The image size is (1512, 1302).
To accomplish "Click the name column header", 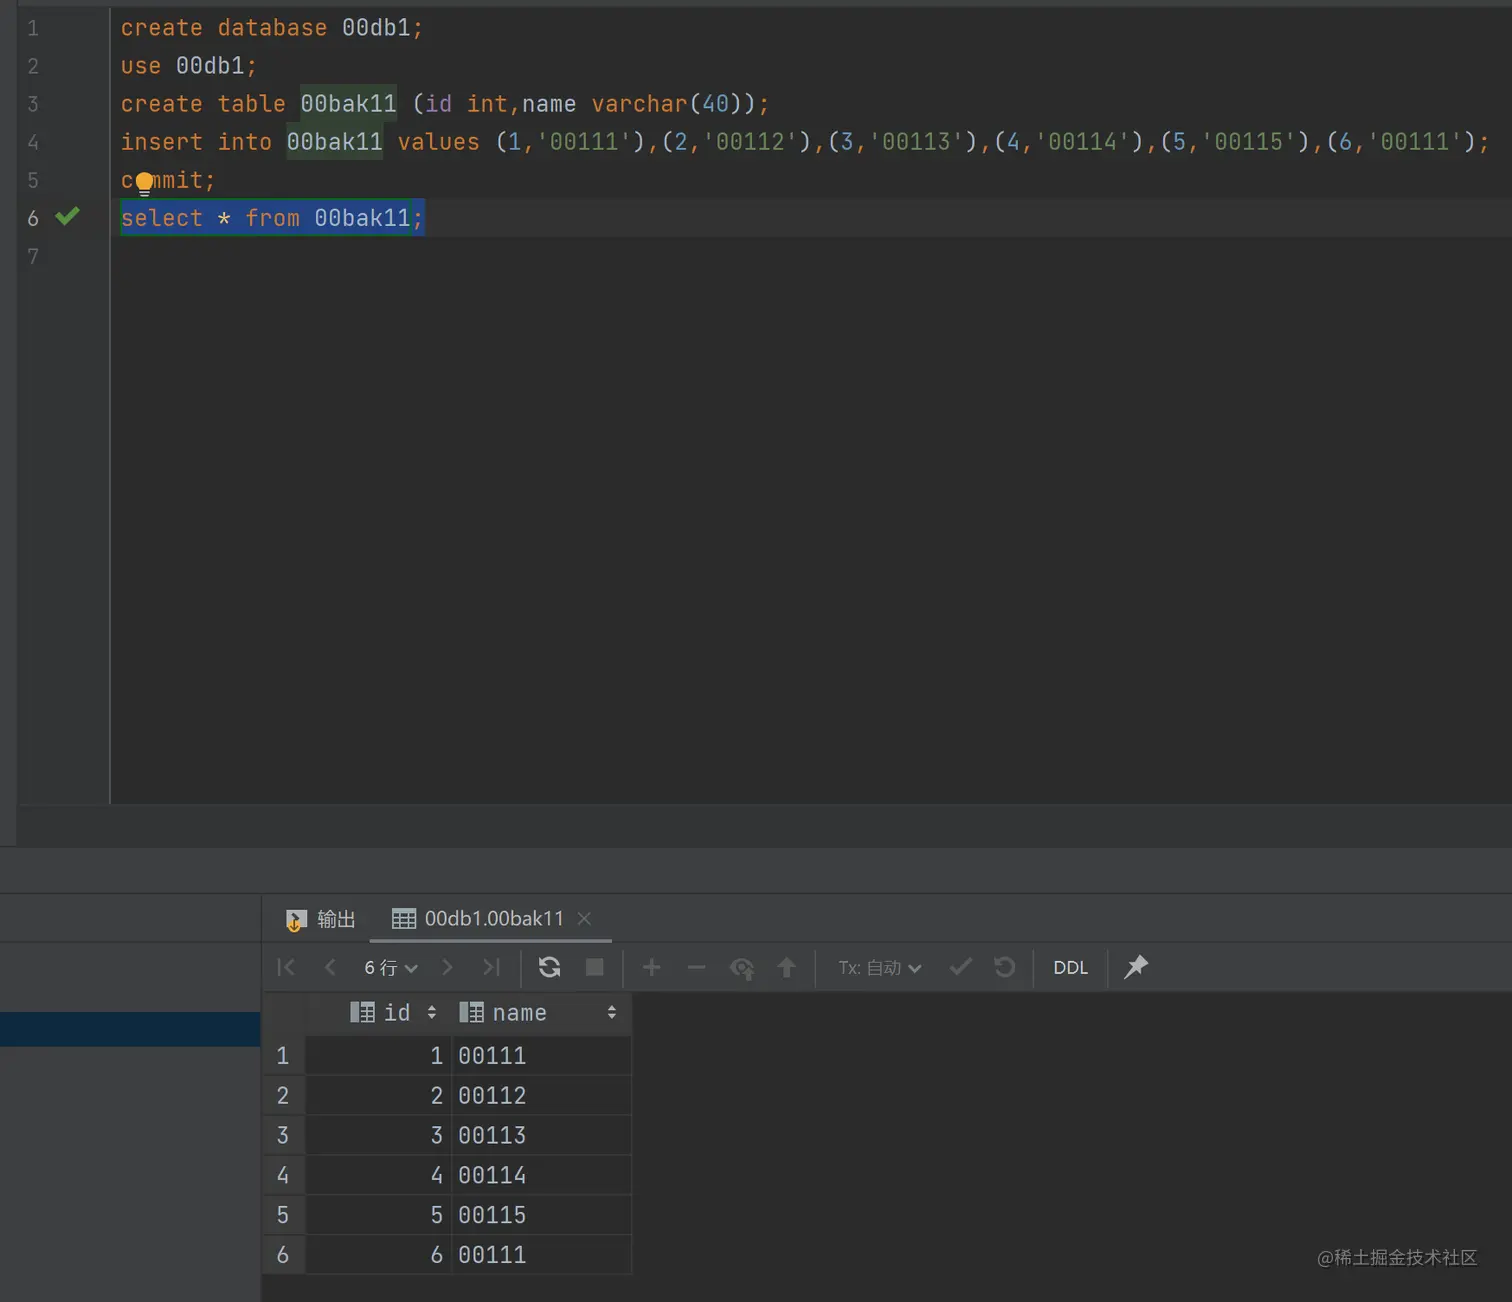I will [x=542, y=1013].
